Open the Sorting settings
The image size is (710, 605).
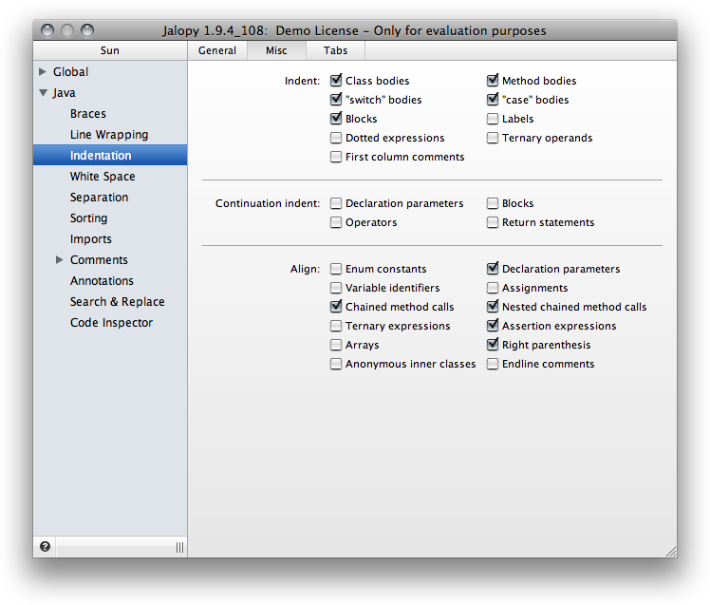click(110, 218)
